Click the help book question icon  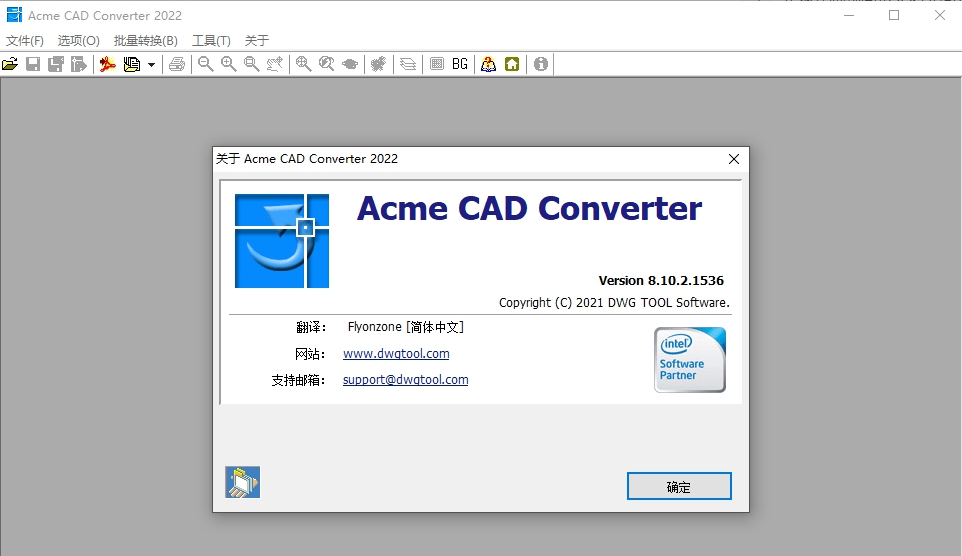tap(488, 64)
